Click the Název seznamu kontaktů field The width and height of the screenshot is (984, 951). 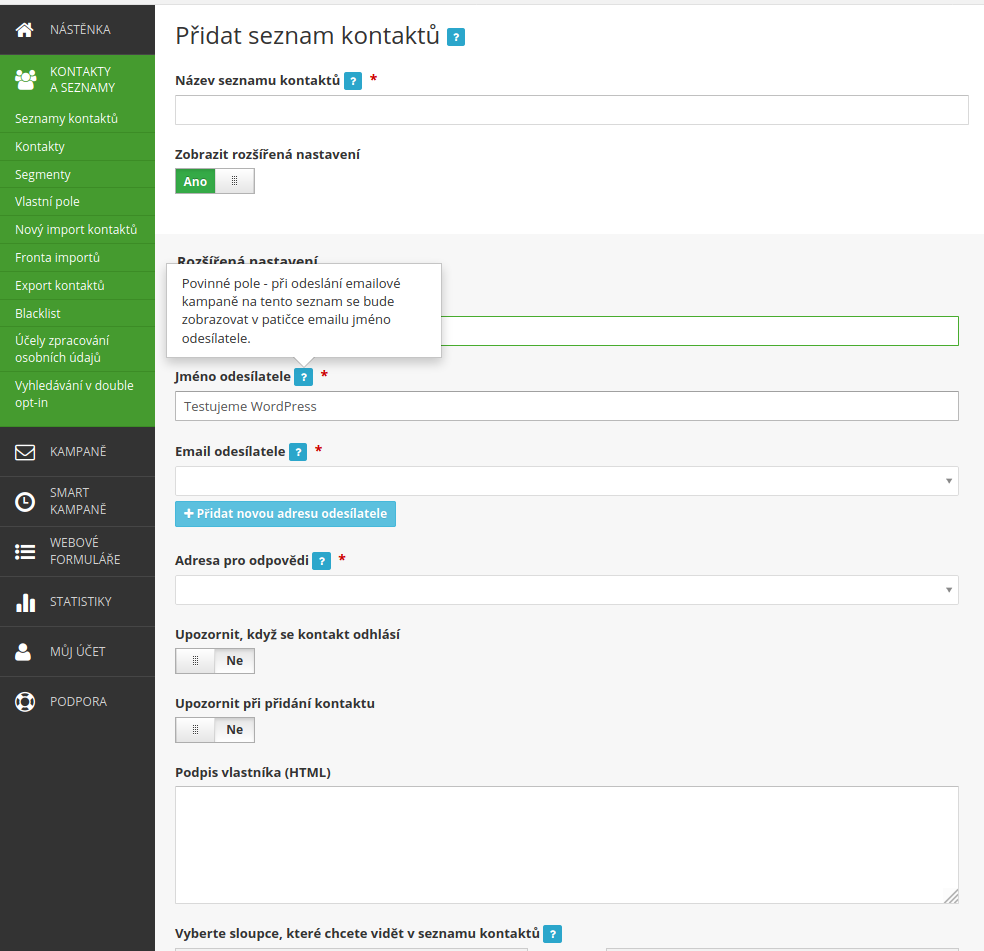(x=572, y=110)
